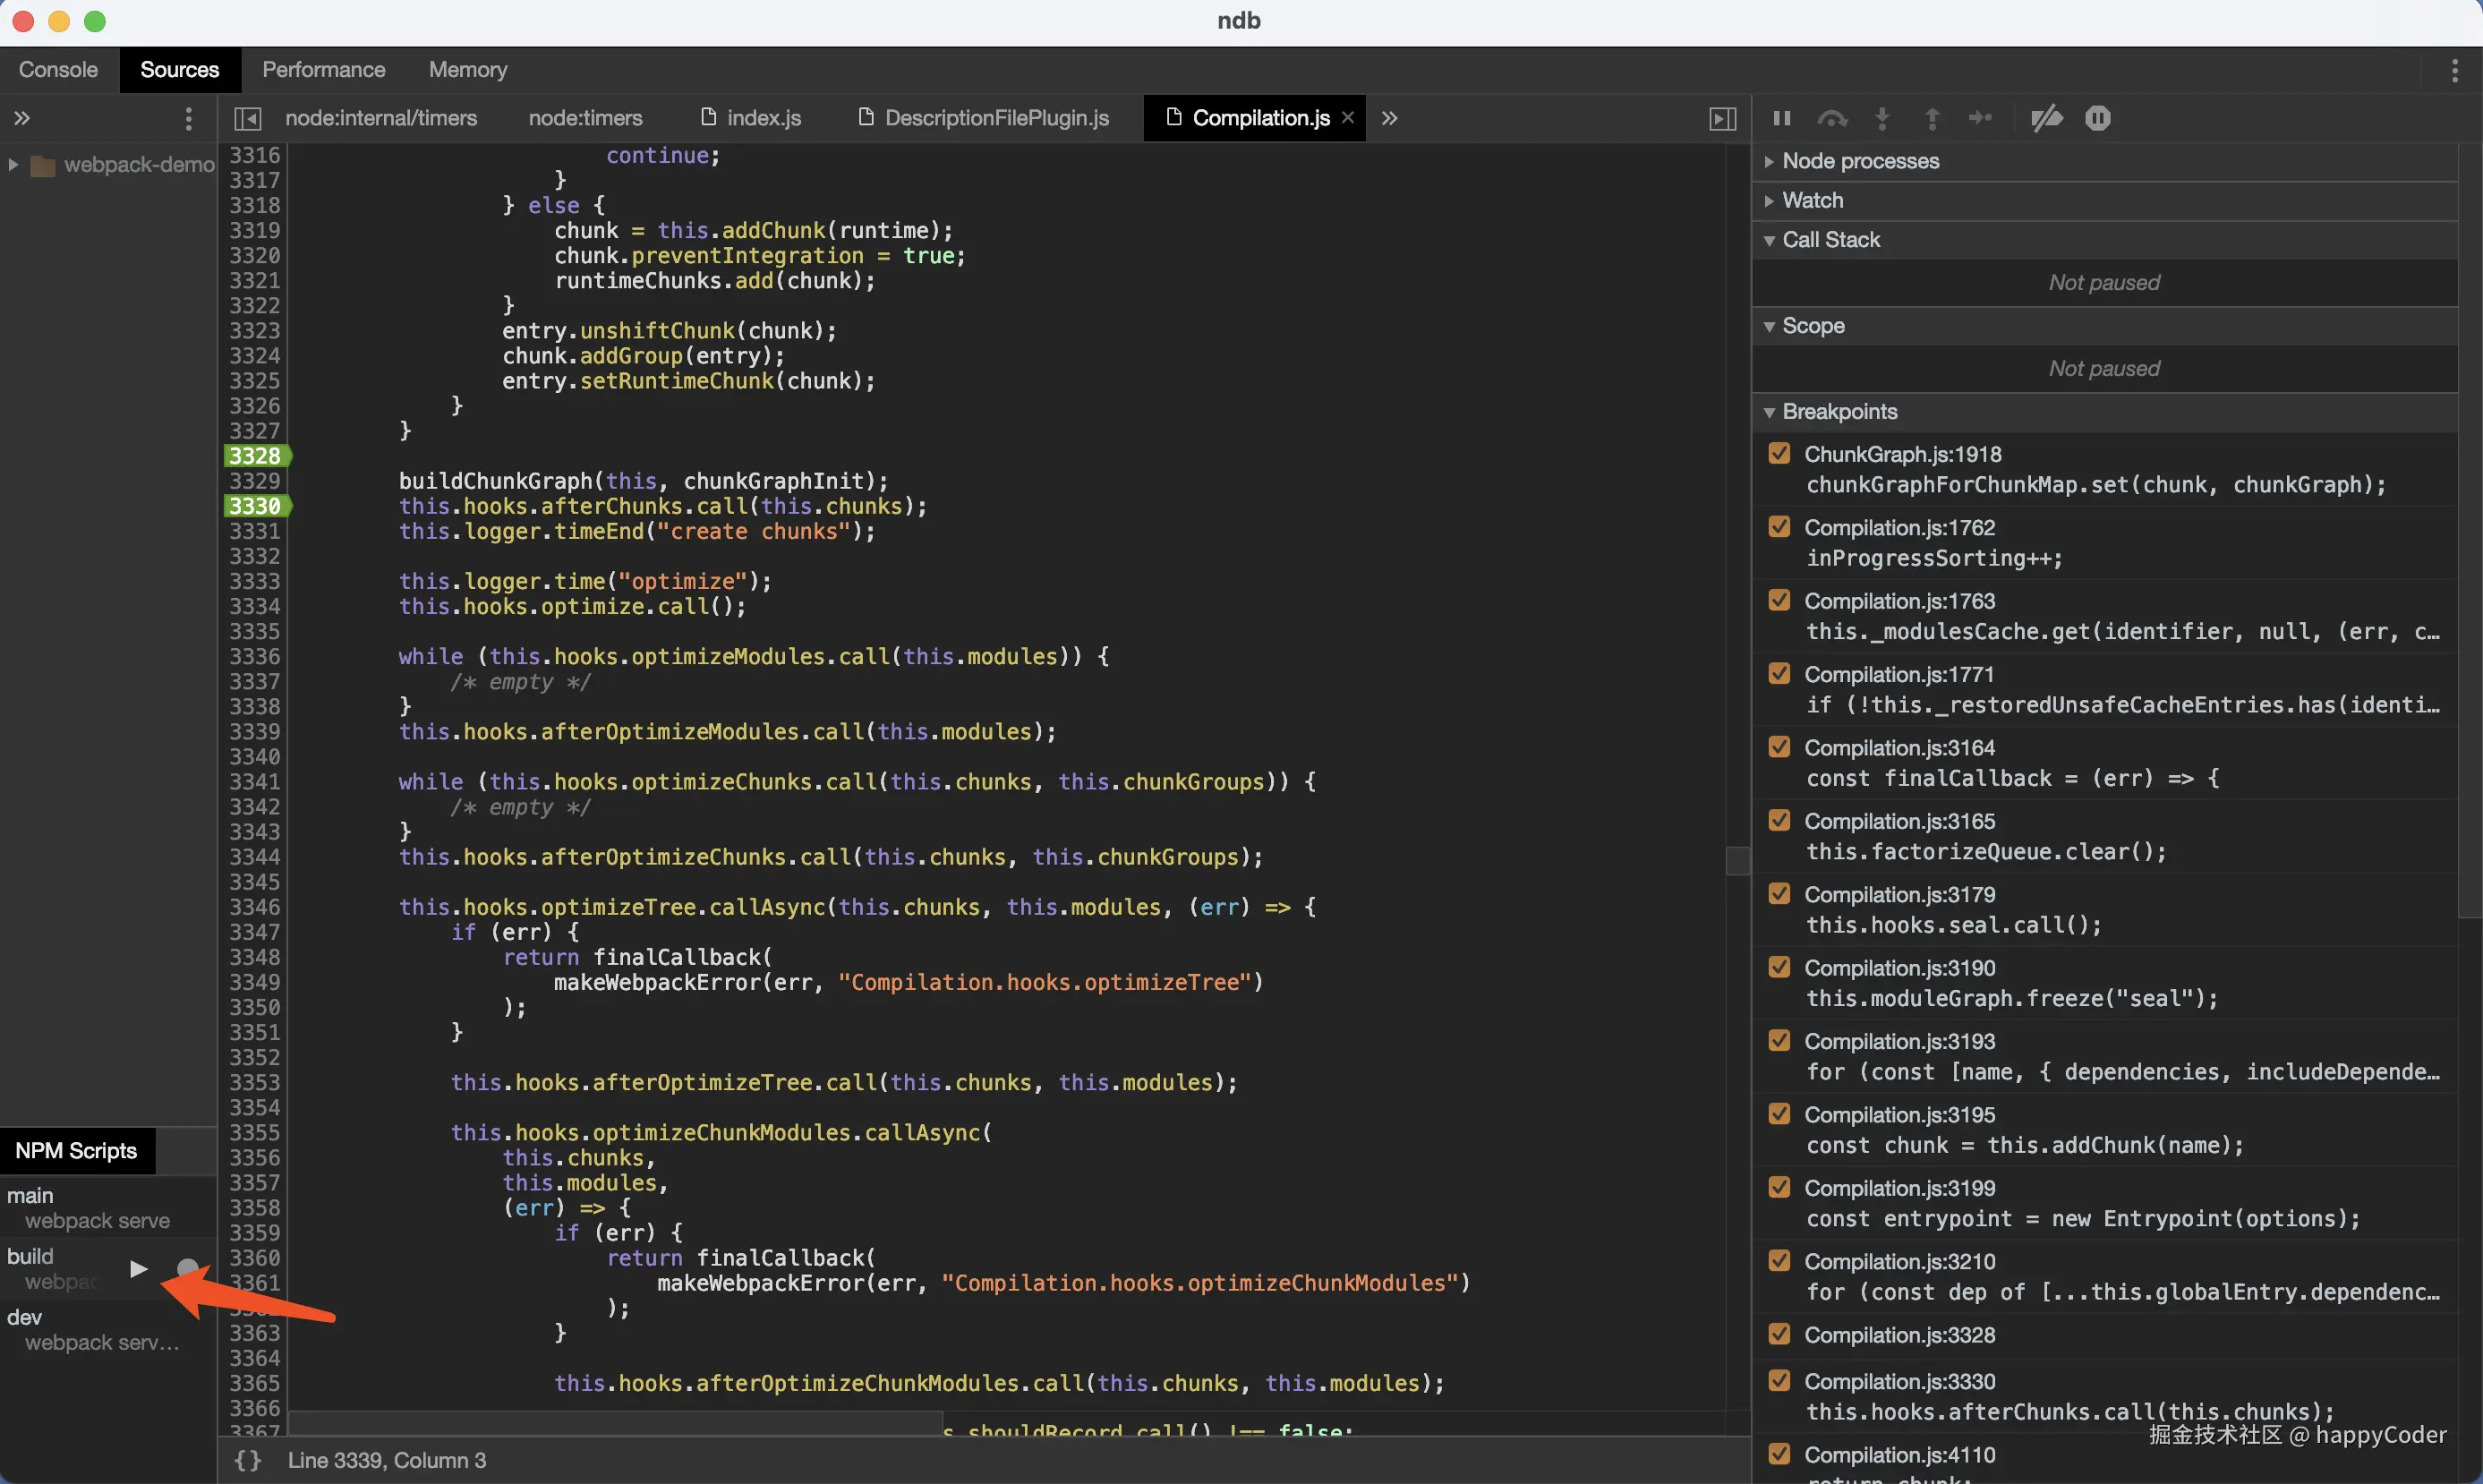Click the step over function icon
This screenshot has width=2483, height=1484.
click(x=1831, y=118)
